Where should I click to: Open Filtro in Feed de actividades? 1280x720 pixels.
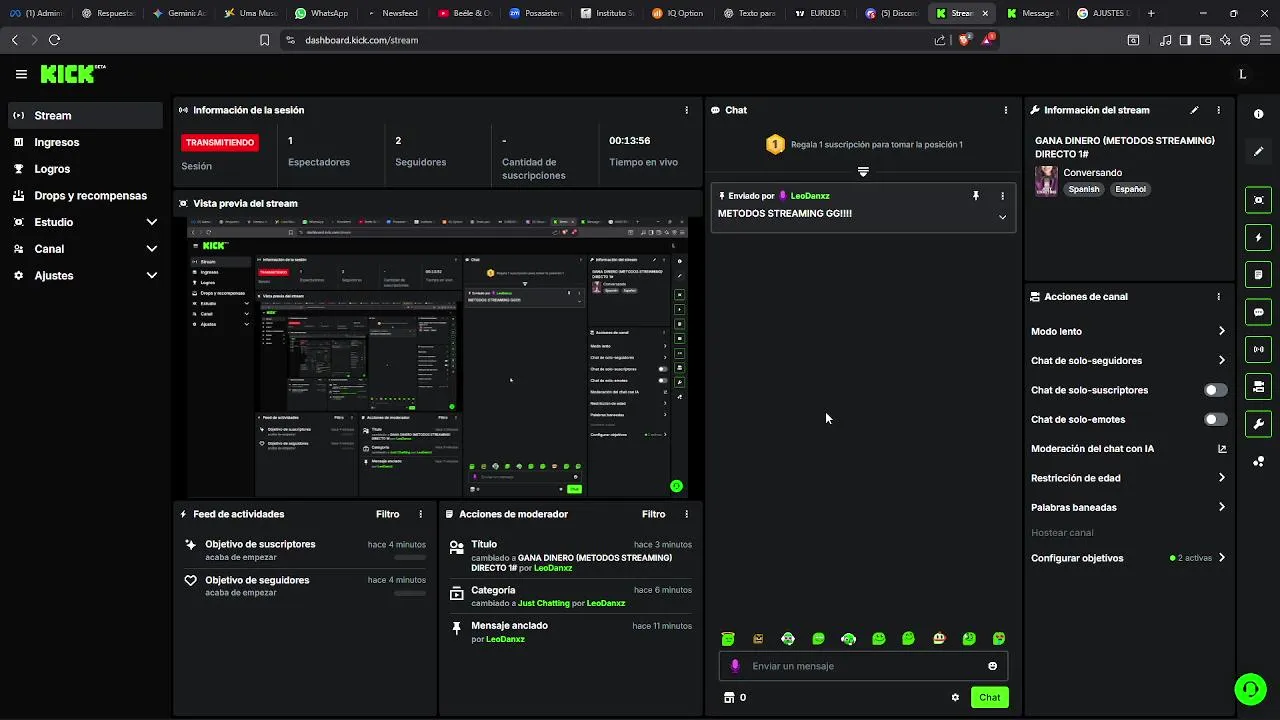point(387,514)
